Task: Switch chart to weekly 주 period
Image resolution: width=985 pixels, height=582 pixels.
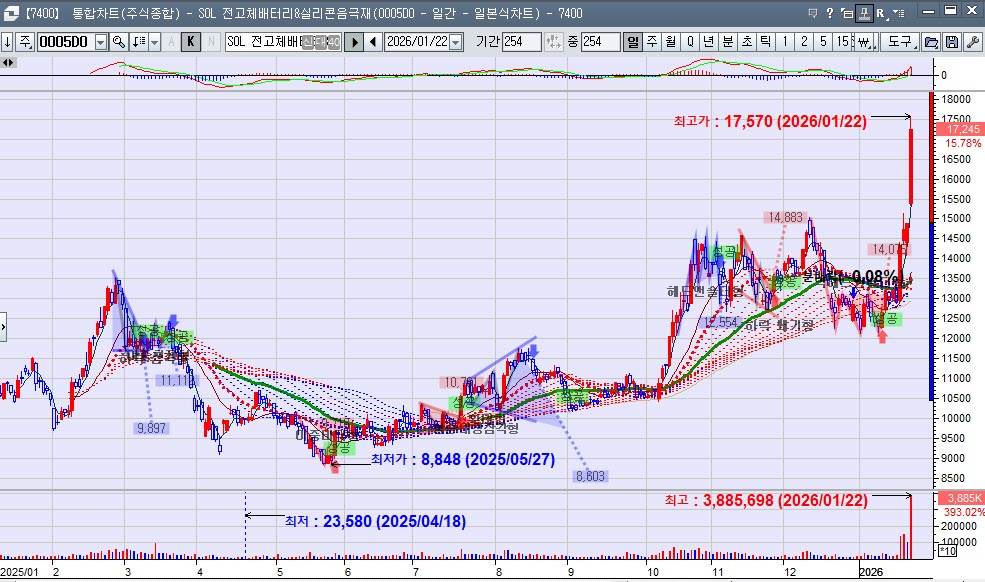Action: (x=652, y=42)
